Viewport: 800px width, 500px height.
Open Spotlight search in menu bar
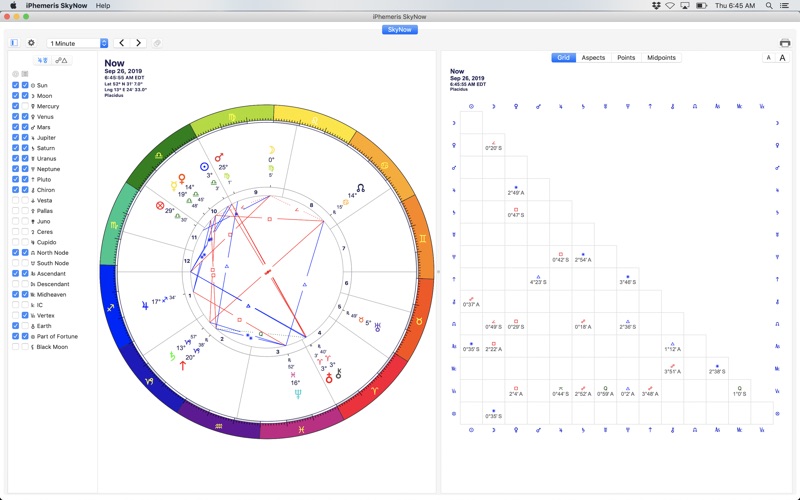pos(769,6)
